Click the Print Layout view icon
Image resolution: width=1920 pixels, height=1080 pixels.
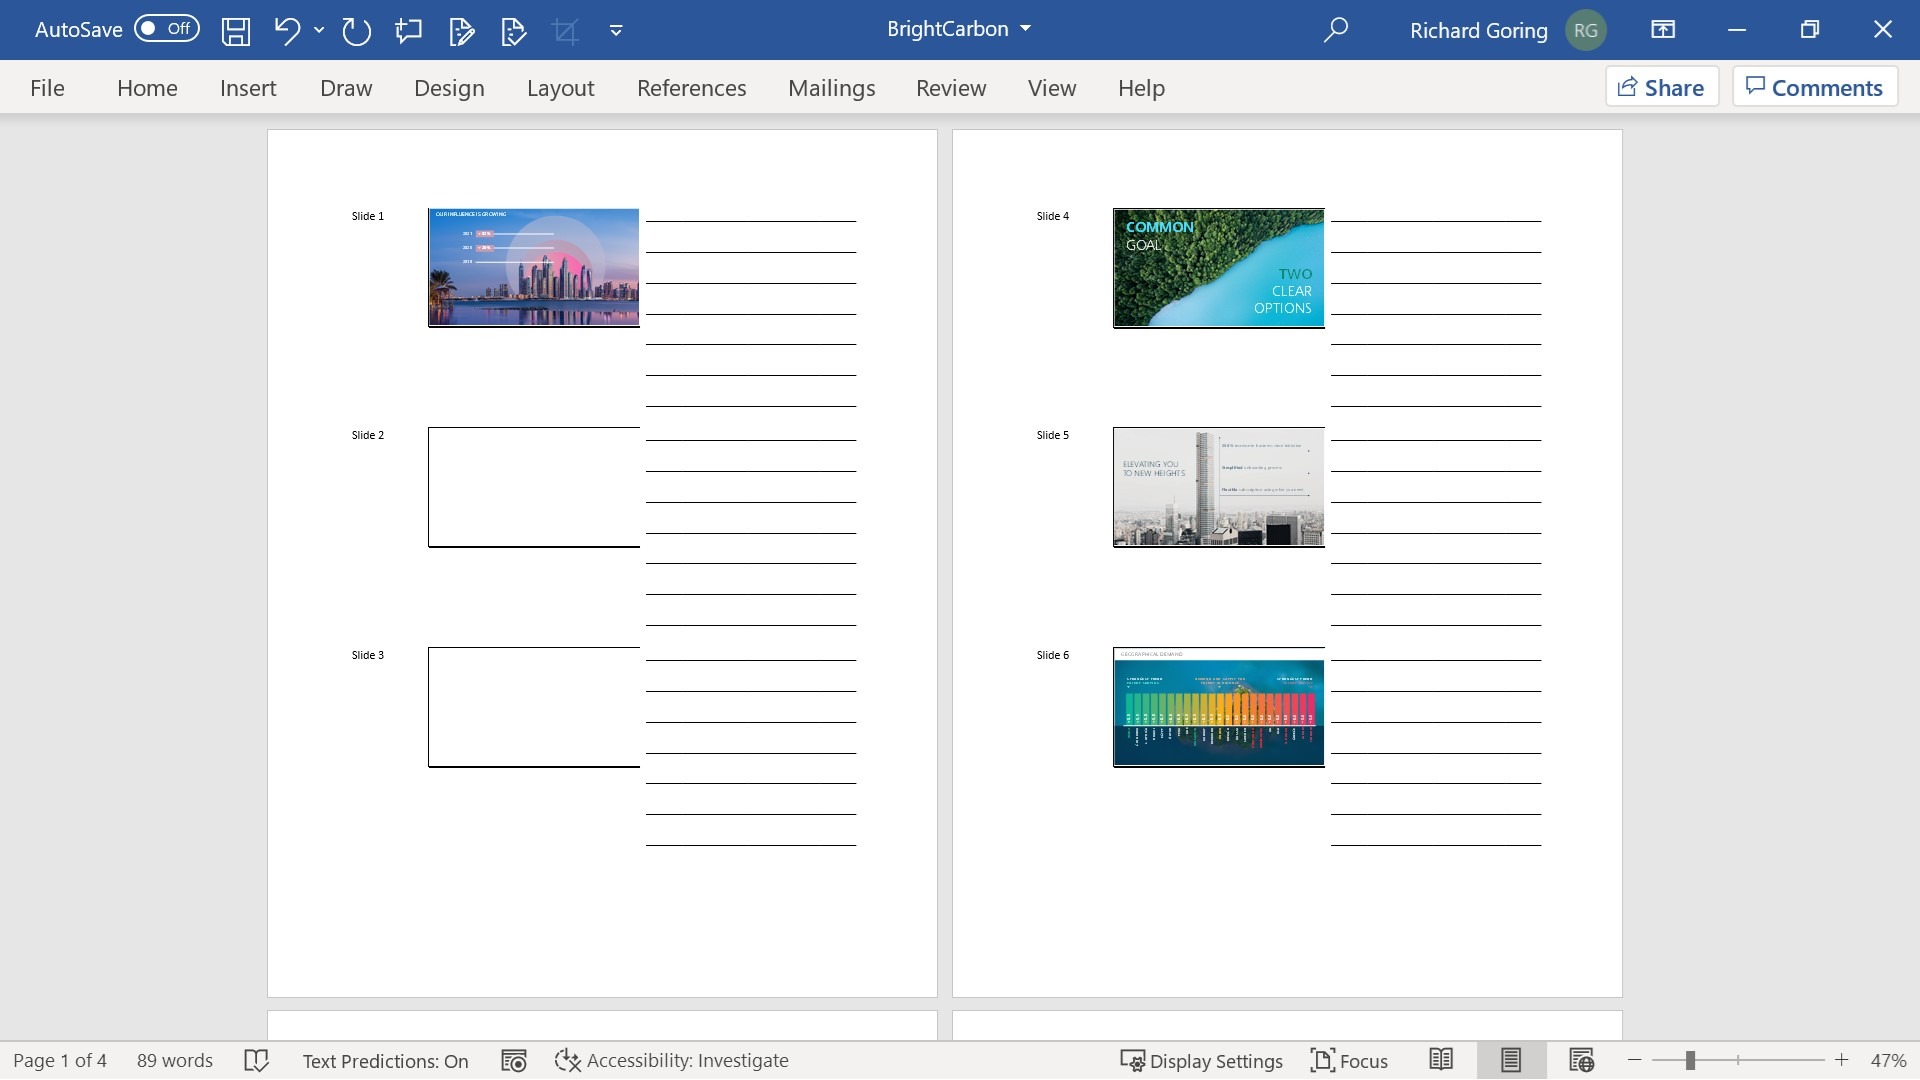(1509, 1060)
